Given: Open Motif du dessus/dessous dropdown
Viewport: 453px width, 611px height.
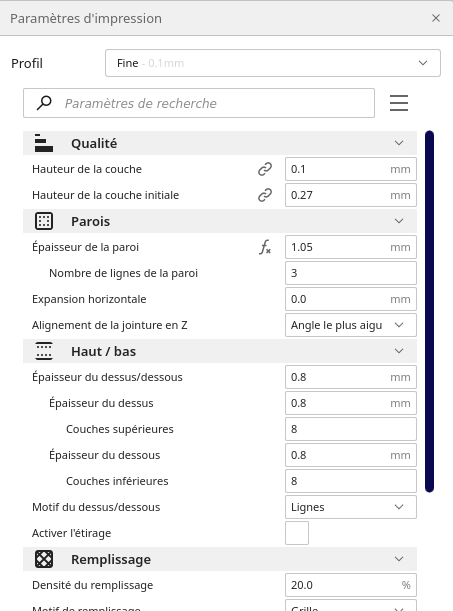Looking at the screenshot, I should click(x=351, y=507).
